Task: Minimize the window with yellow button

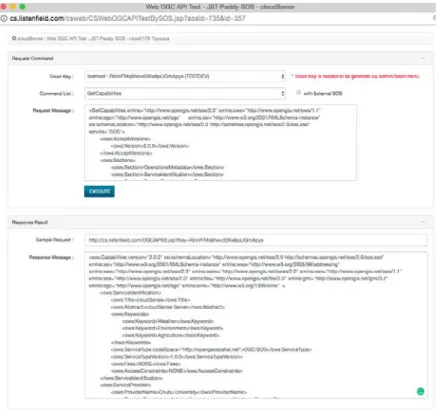Action: pos(13,6)
